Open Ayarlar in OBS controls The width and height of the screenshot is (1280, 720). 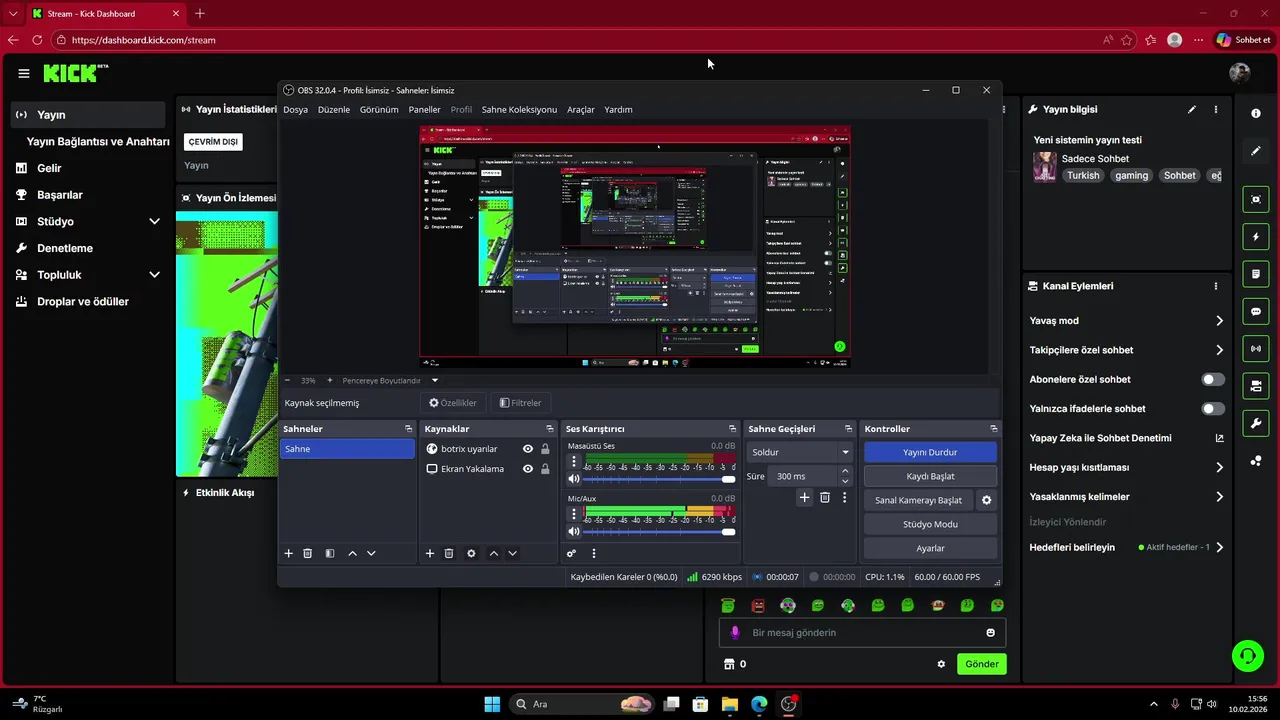pyautogui.click(x=930, y=548)
